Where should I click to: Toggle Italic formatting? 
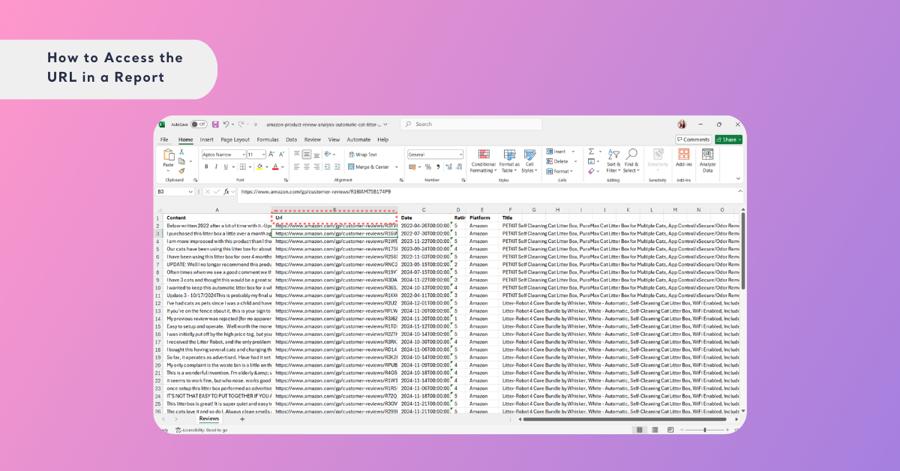coord(216,167)
